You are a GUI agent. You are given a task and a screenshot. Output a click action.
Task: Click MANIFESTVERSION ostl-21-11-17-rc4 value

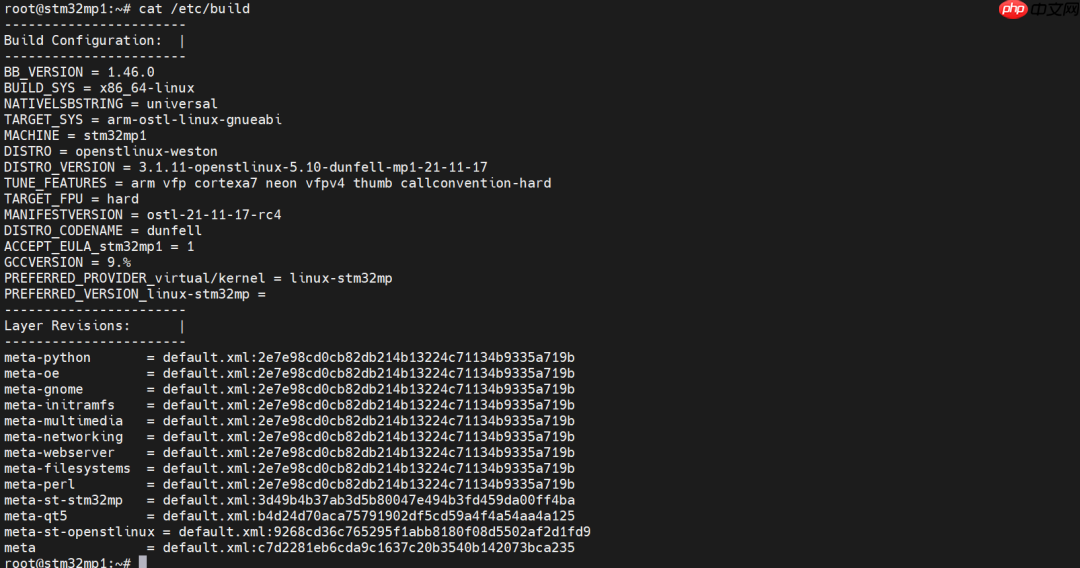point(214,215)
